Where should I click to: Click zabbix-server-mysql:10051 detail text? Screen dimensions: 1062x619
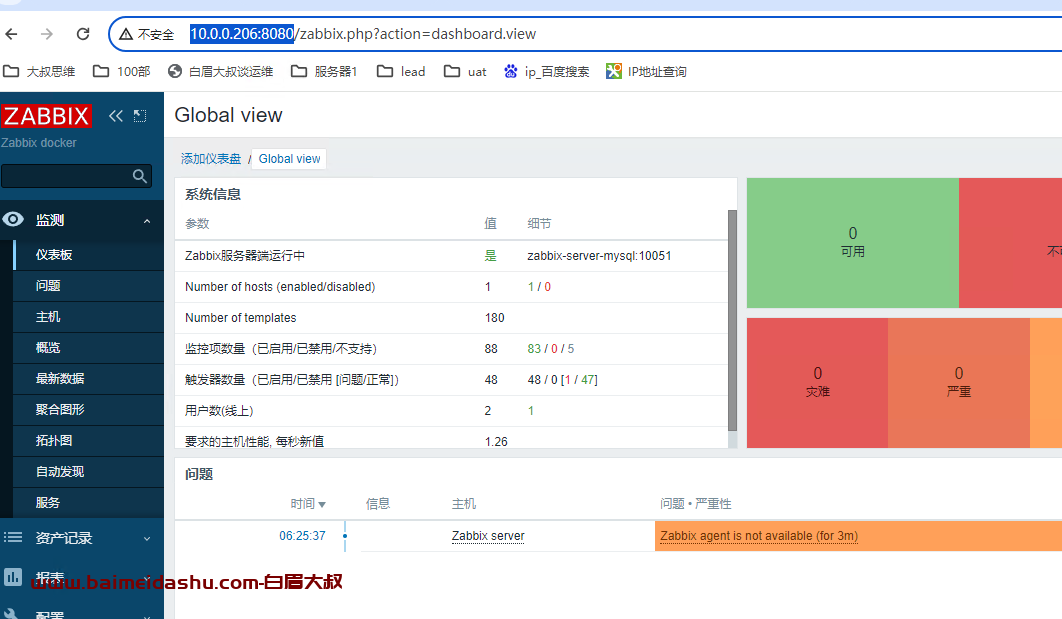tap(599, 255)
